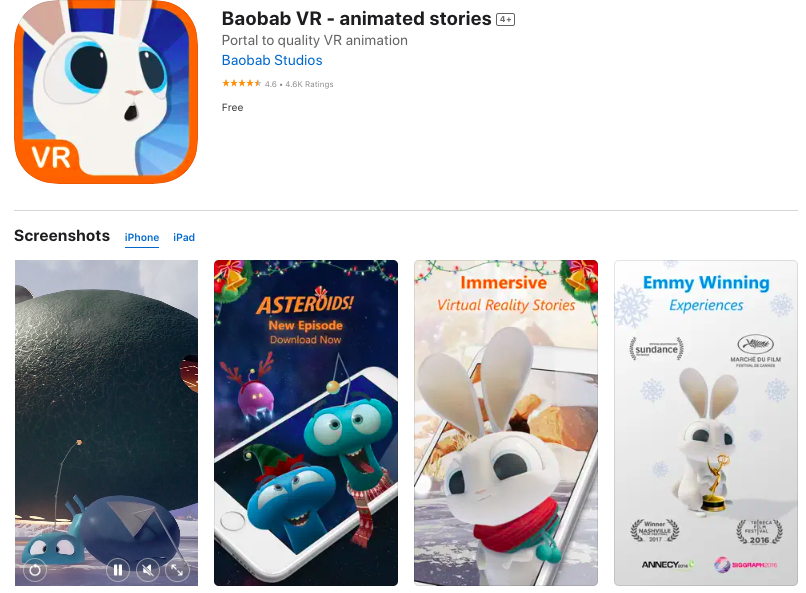Click the Free price label
This screenshot has height=593, width=806.
(x=232, y=107)
